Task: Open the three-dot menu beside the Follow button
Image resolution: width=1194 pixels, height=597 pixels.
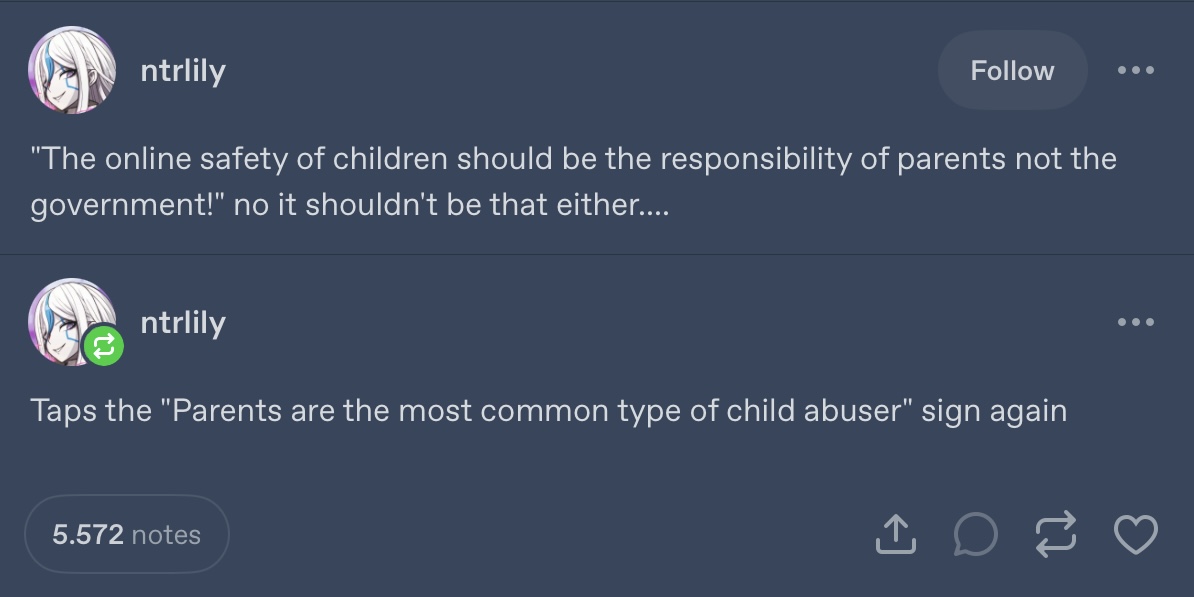Action: 1135,70
